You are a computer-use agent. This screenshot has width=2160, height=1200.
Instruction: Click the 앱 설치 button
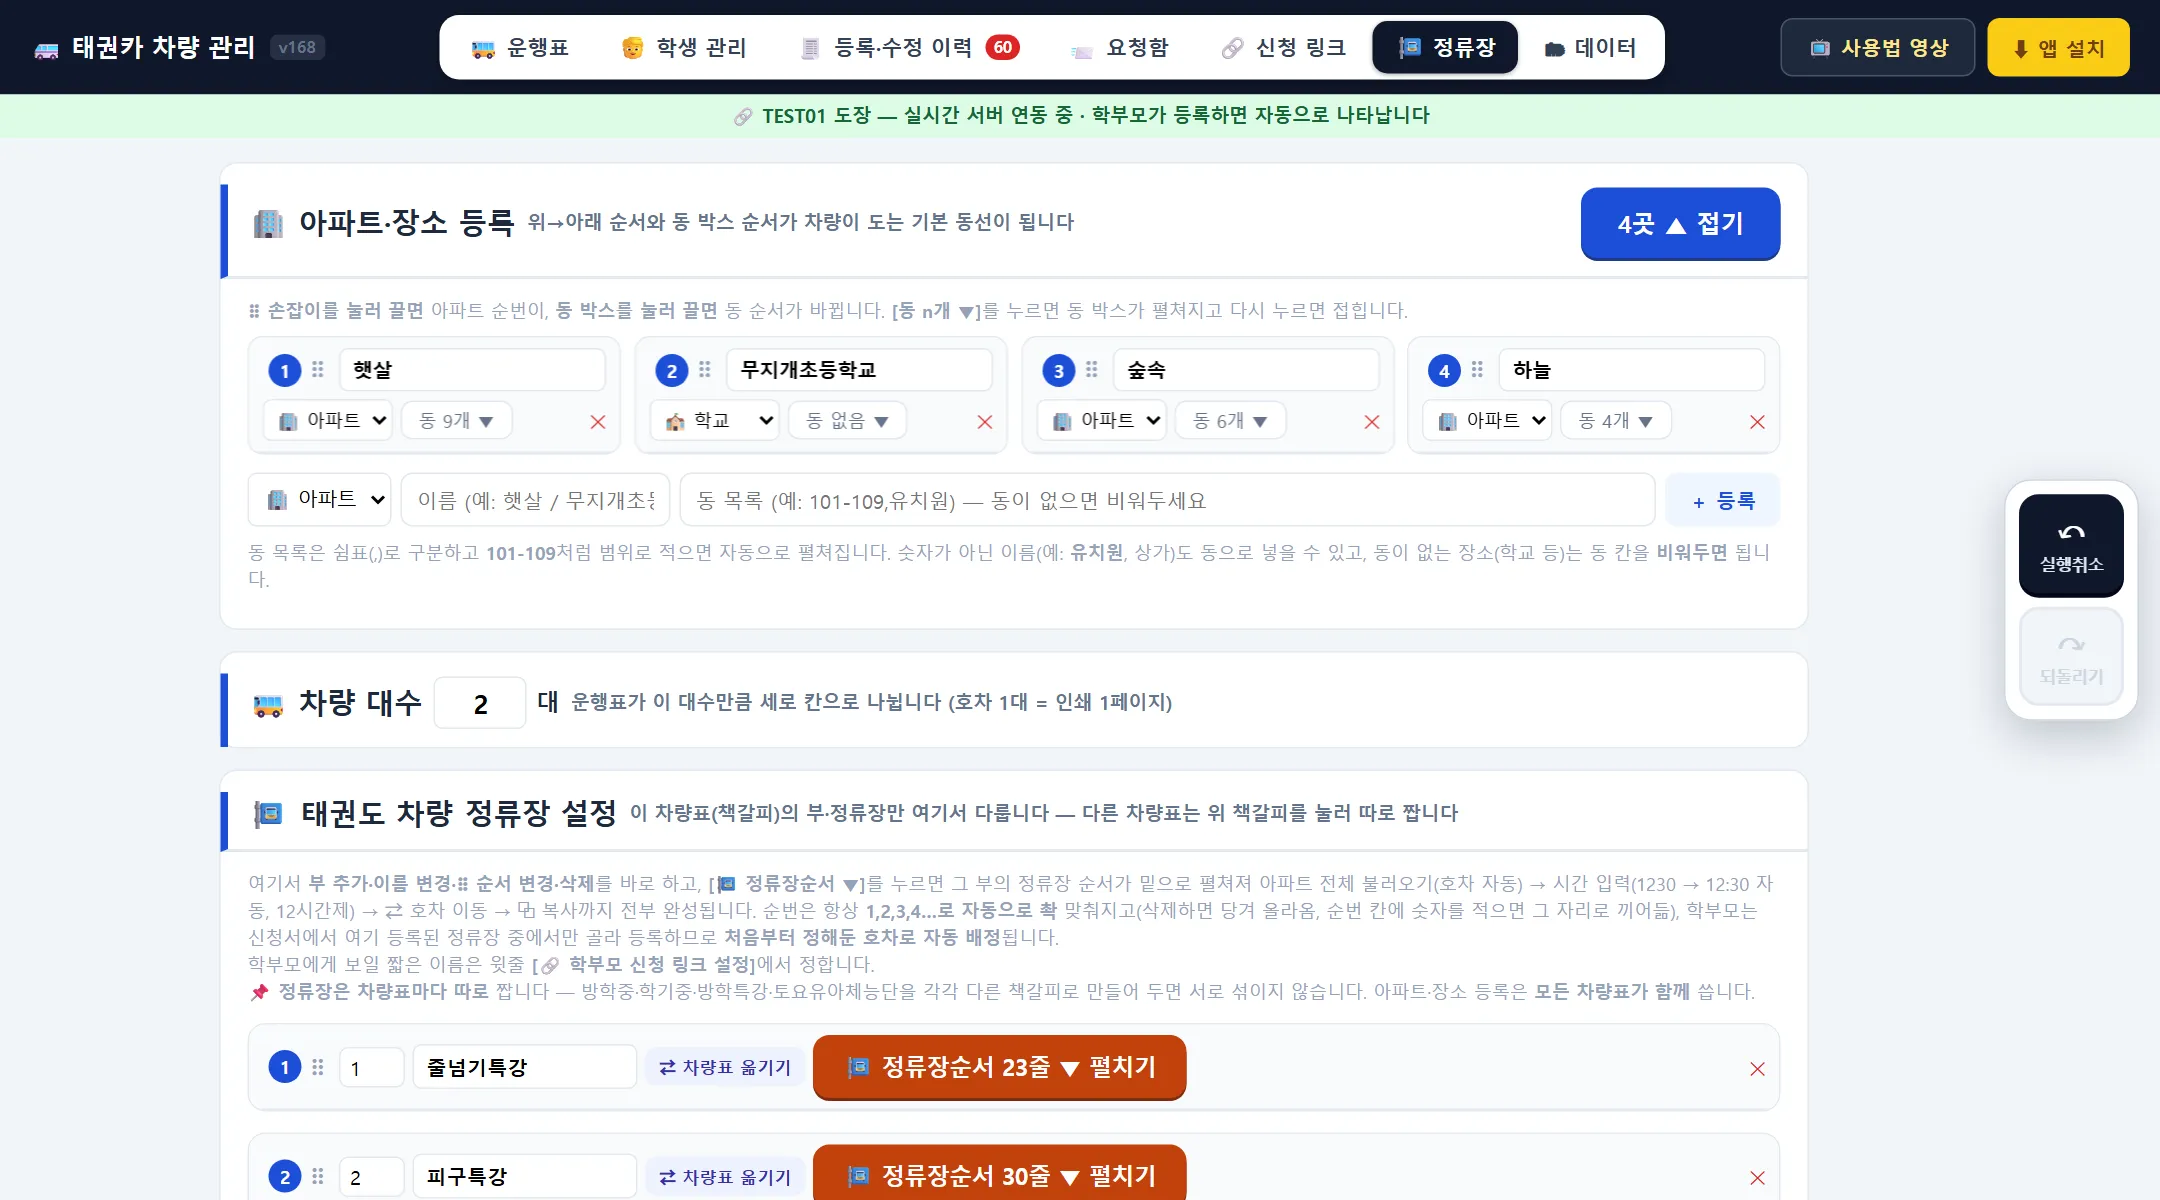click(2058, 47)
